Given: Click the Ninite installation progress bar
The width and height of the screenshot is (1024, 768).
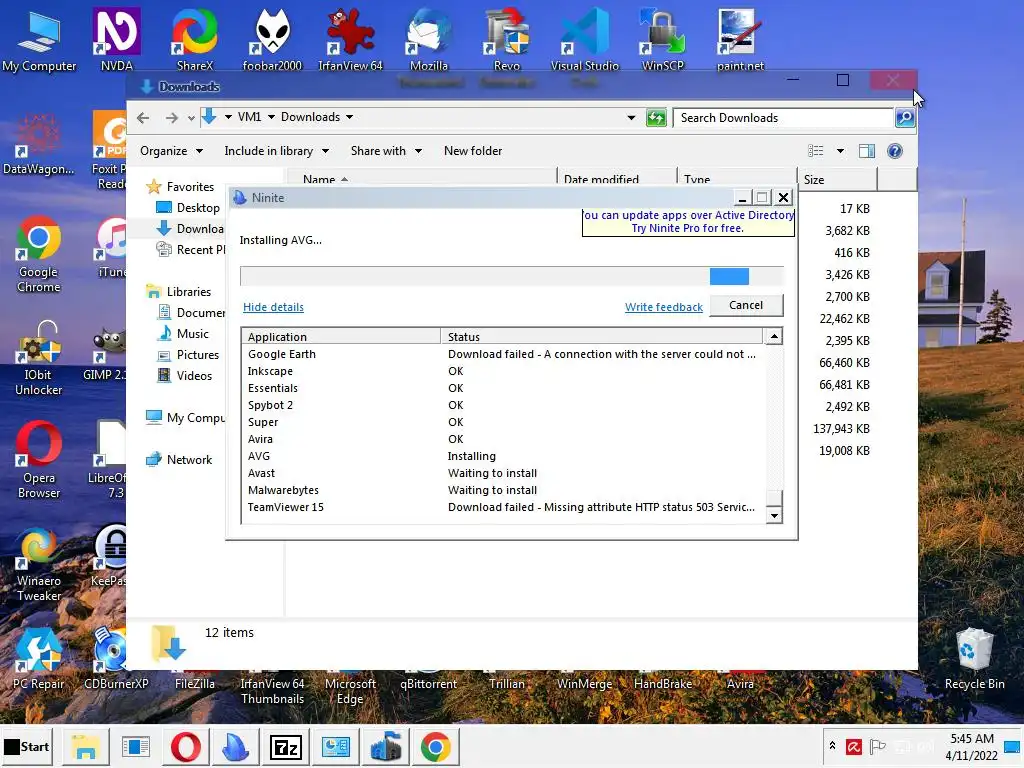Looking at the screenshot, I should click(x=511, y=276).
